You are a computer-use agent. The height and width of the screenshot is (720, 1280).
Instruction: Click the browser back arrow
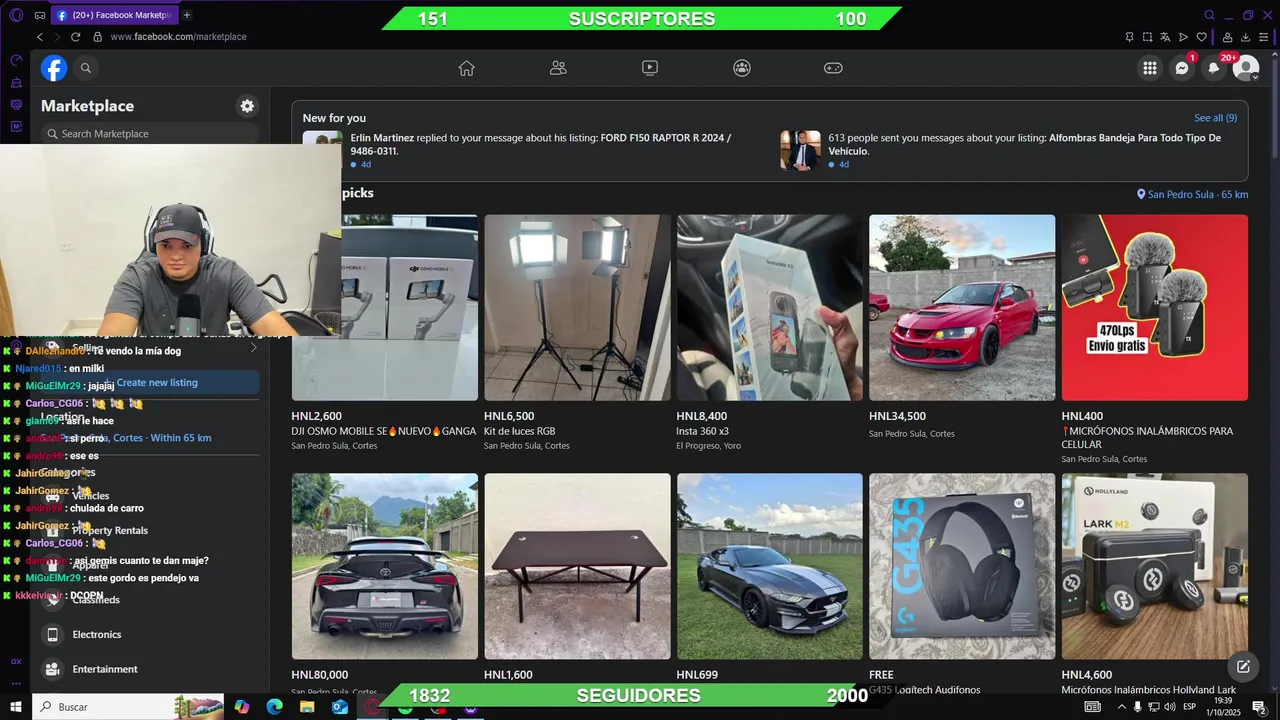click(x=40, y=37)
